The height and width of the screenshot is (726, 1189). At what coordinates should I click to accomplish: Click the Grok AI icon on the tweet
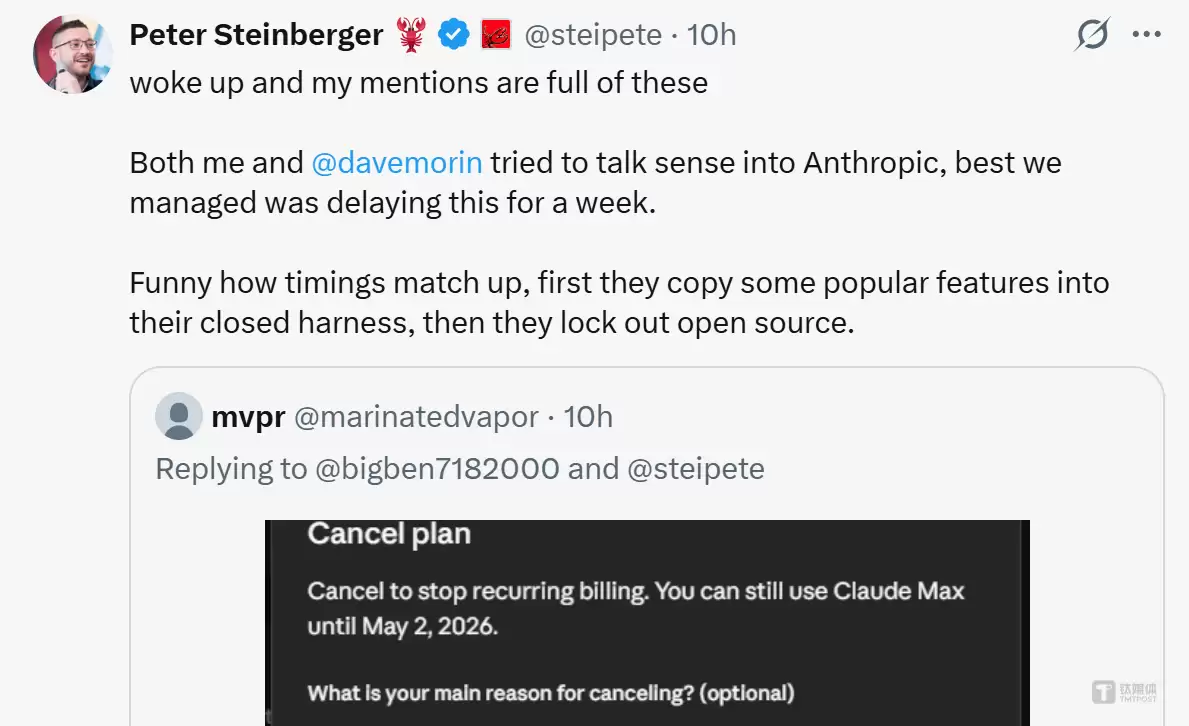[x=1091, y=34]
